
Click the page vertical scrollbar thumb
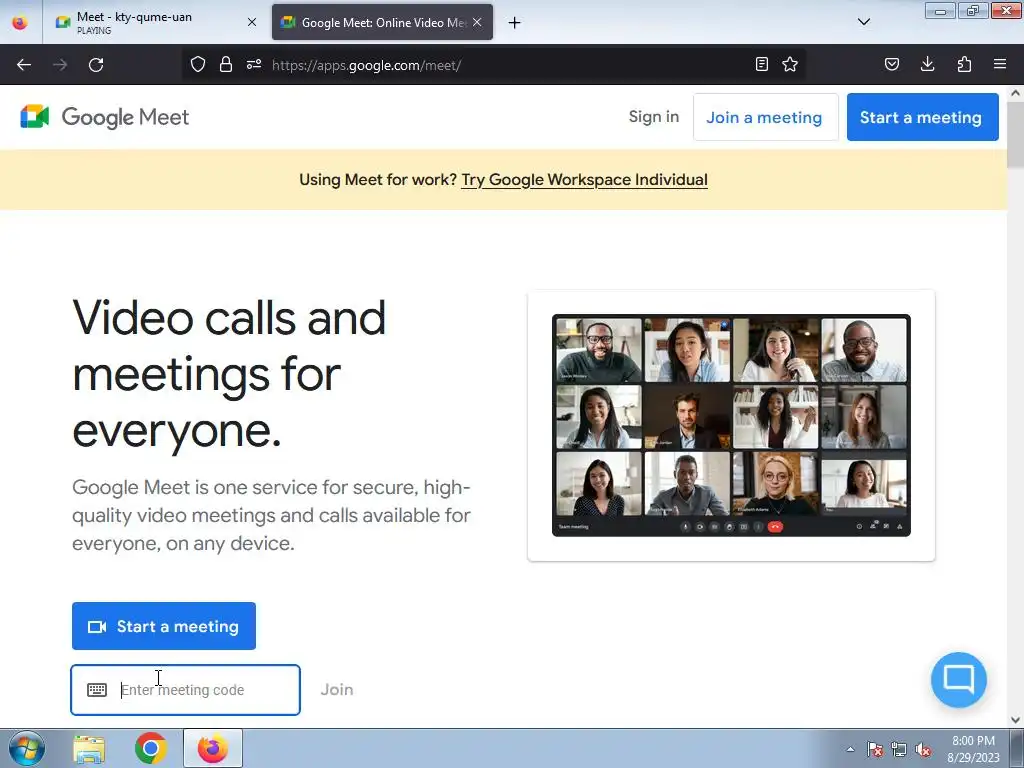[x=1016, y=135]
